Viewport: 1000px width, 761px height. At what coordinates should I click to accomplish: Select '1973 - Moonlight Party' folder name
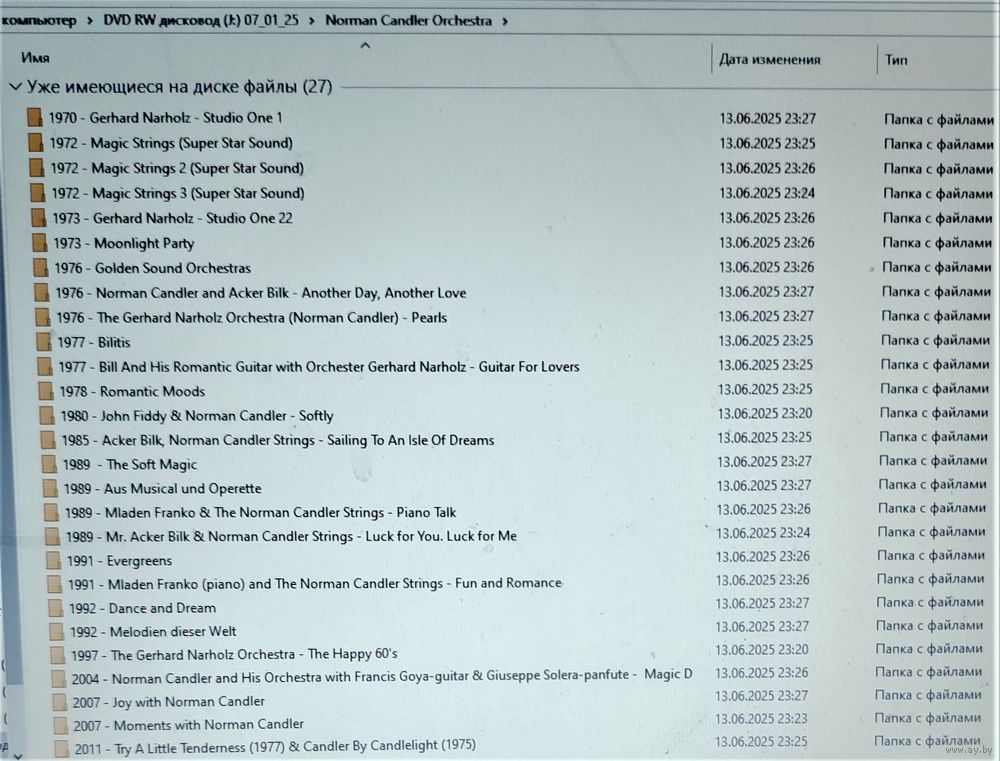tap(124, 243)
